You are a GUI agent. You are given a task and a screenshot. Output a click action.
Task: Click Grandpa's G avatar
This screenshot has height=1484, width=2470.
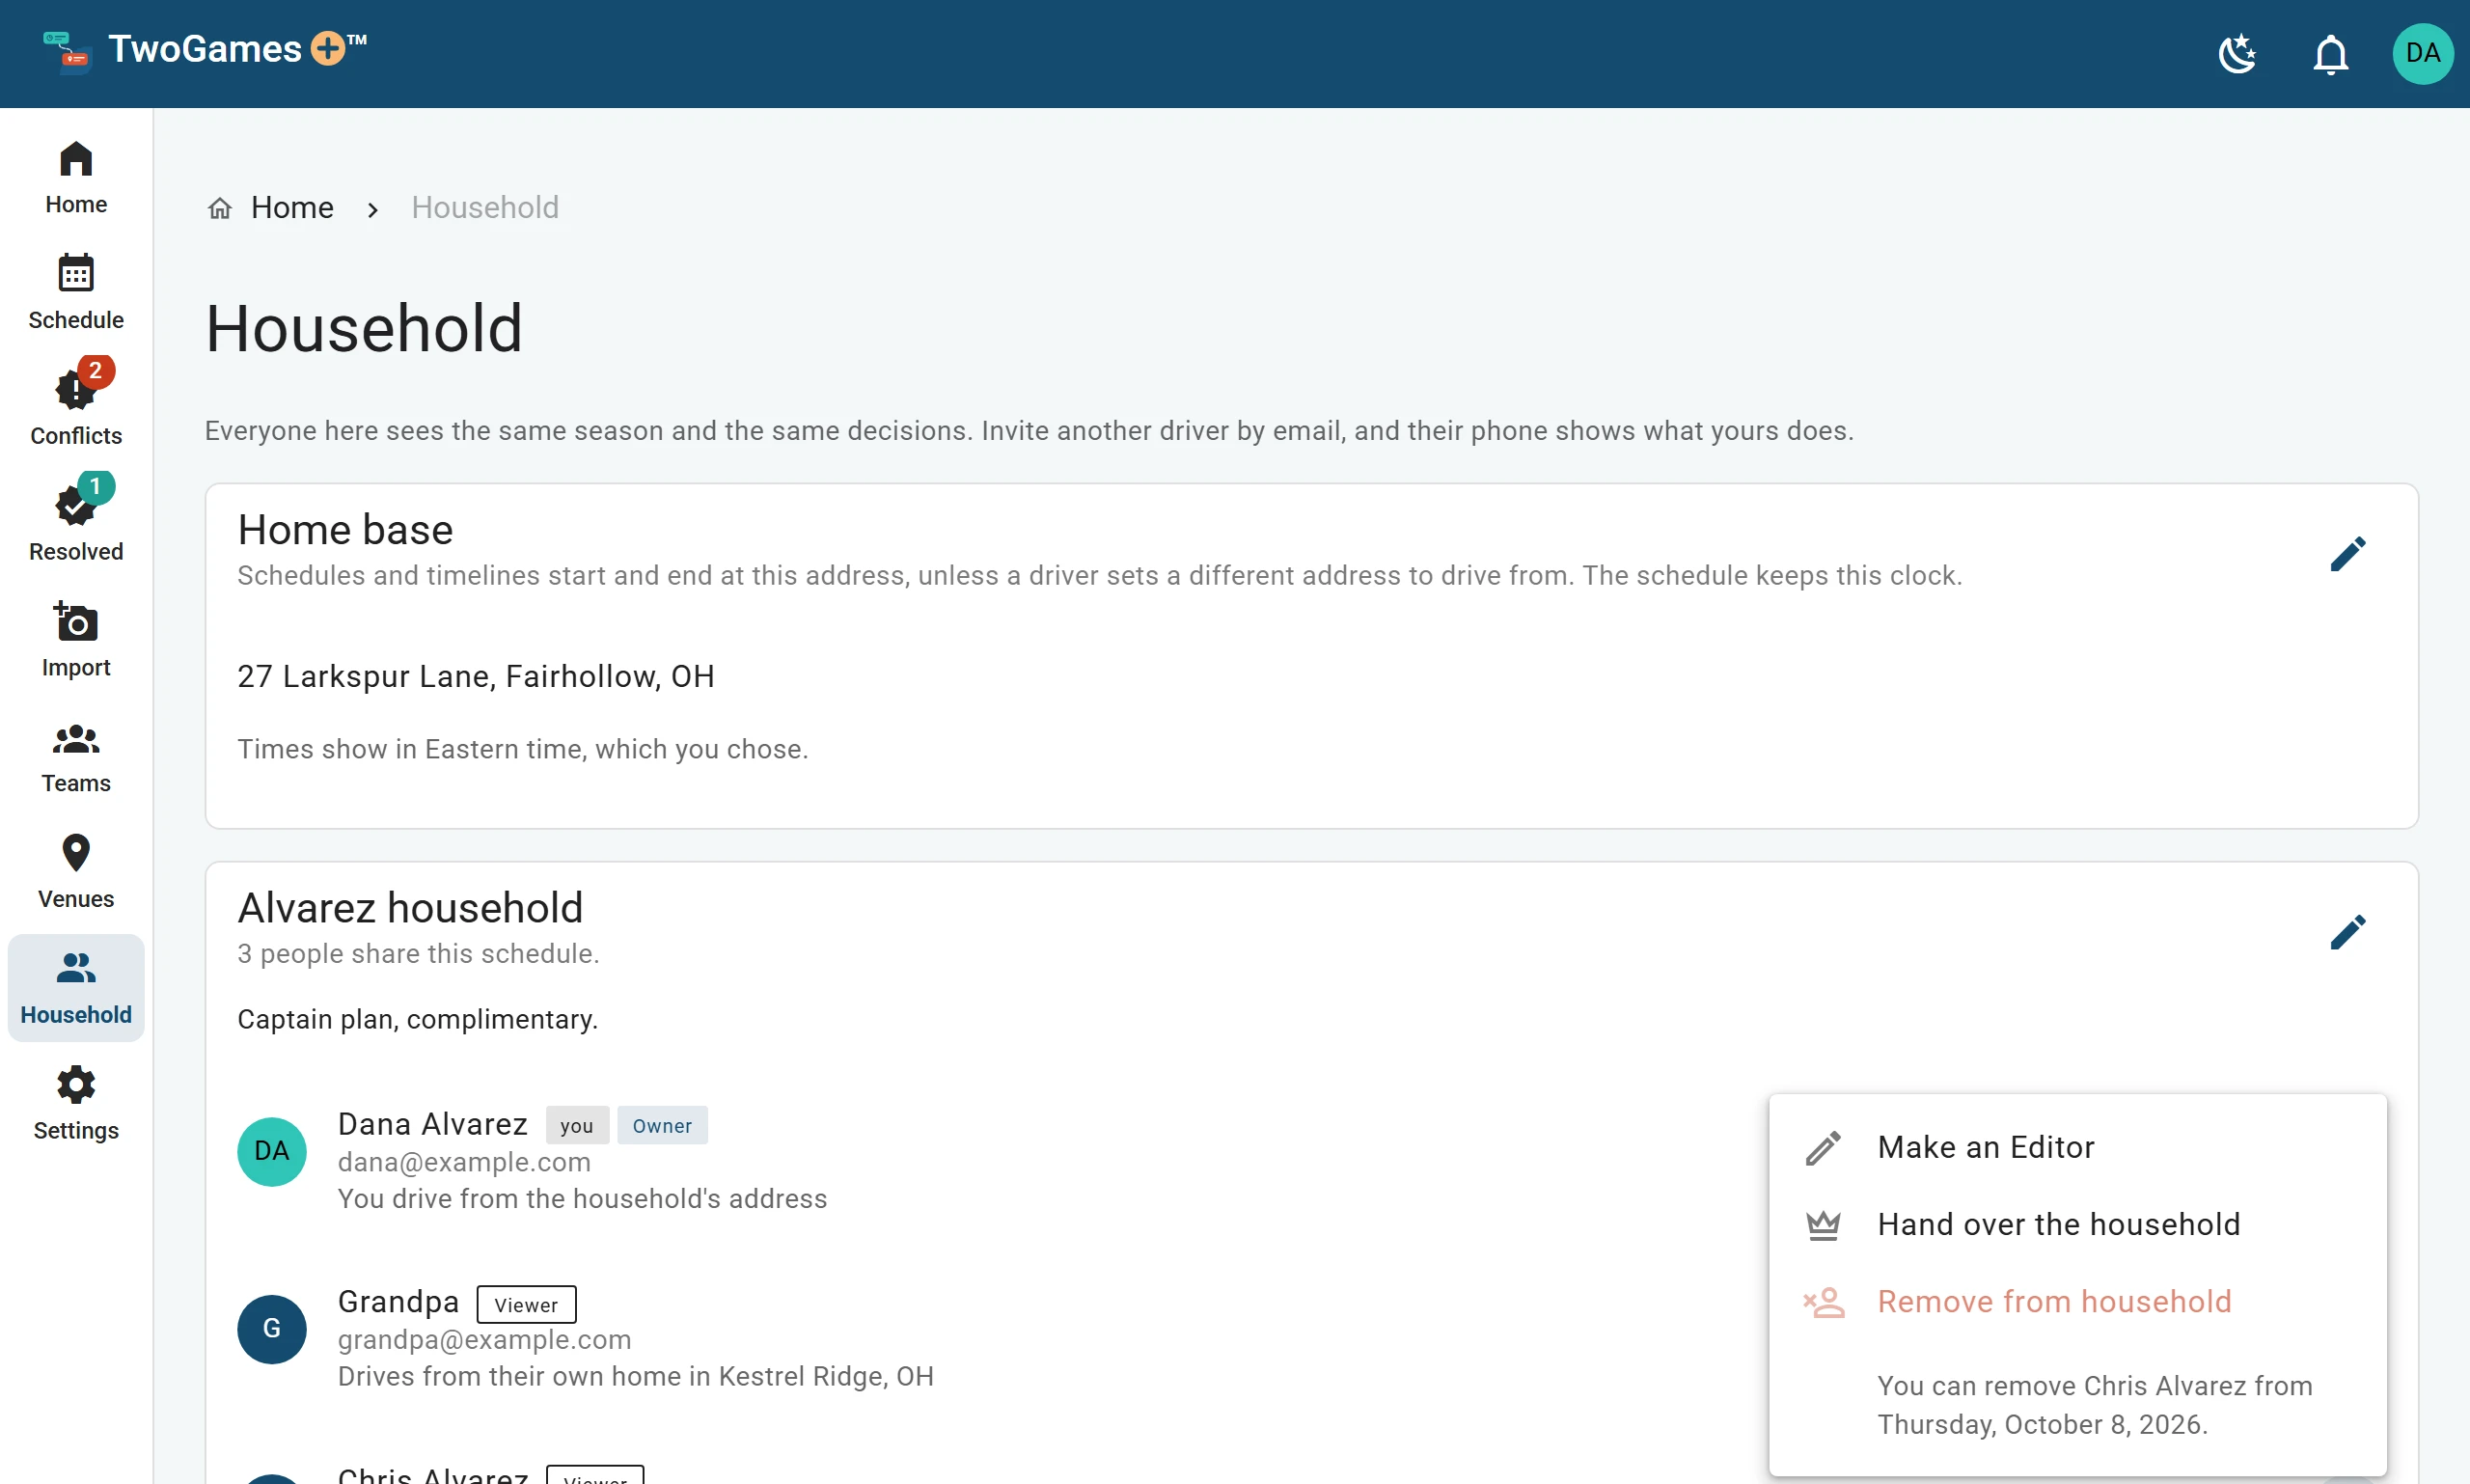[272, 1329]
